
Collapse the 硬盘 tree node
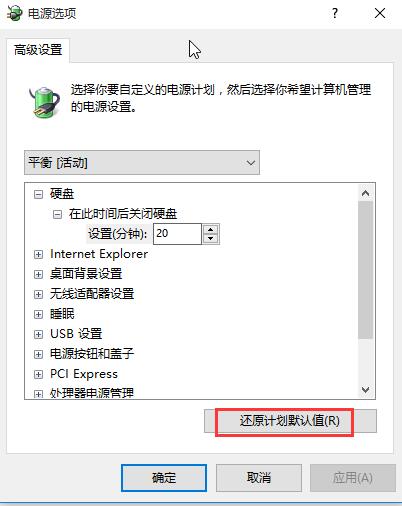pos(39,194)
